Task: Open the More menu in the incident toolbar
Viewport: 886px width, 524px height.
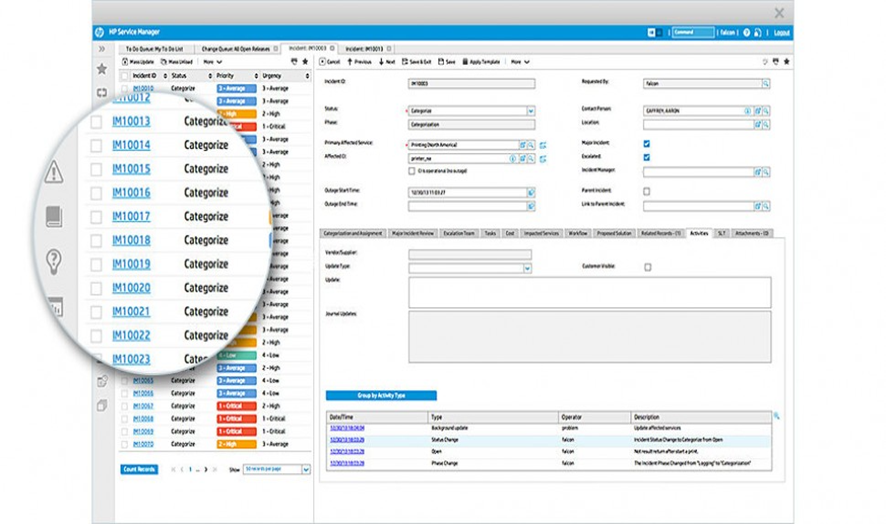Action: click(520, 62)
